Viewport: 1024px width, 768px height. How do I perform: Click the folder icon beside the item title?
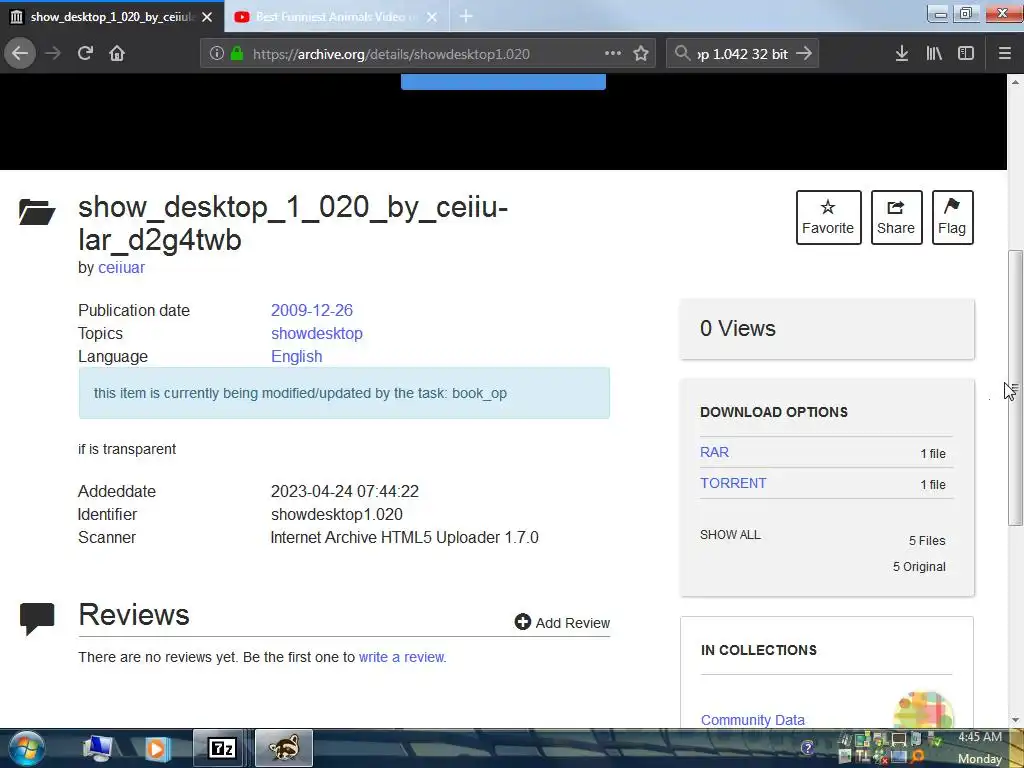(x=37, y=212)
